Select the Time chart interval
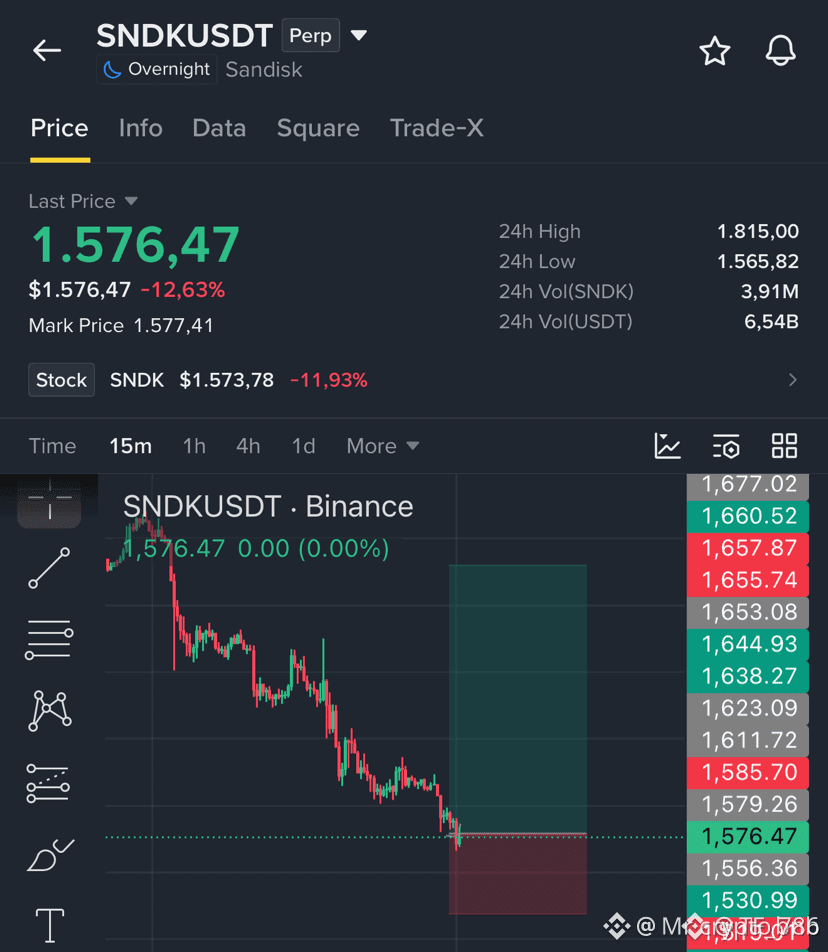Screen dimensions: 828x952 (x=52, y=446)
